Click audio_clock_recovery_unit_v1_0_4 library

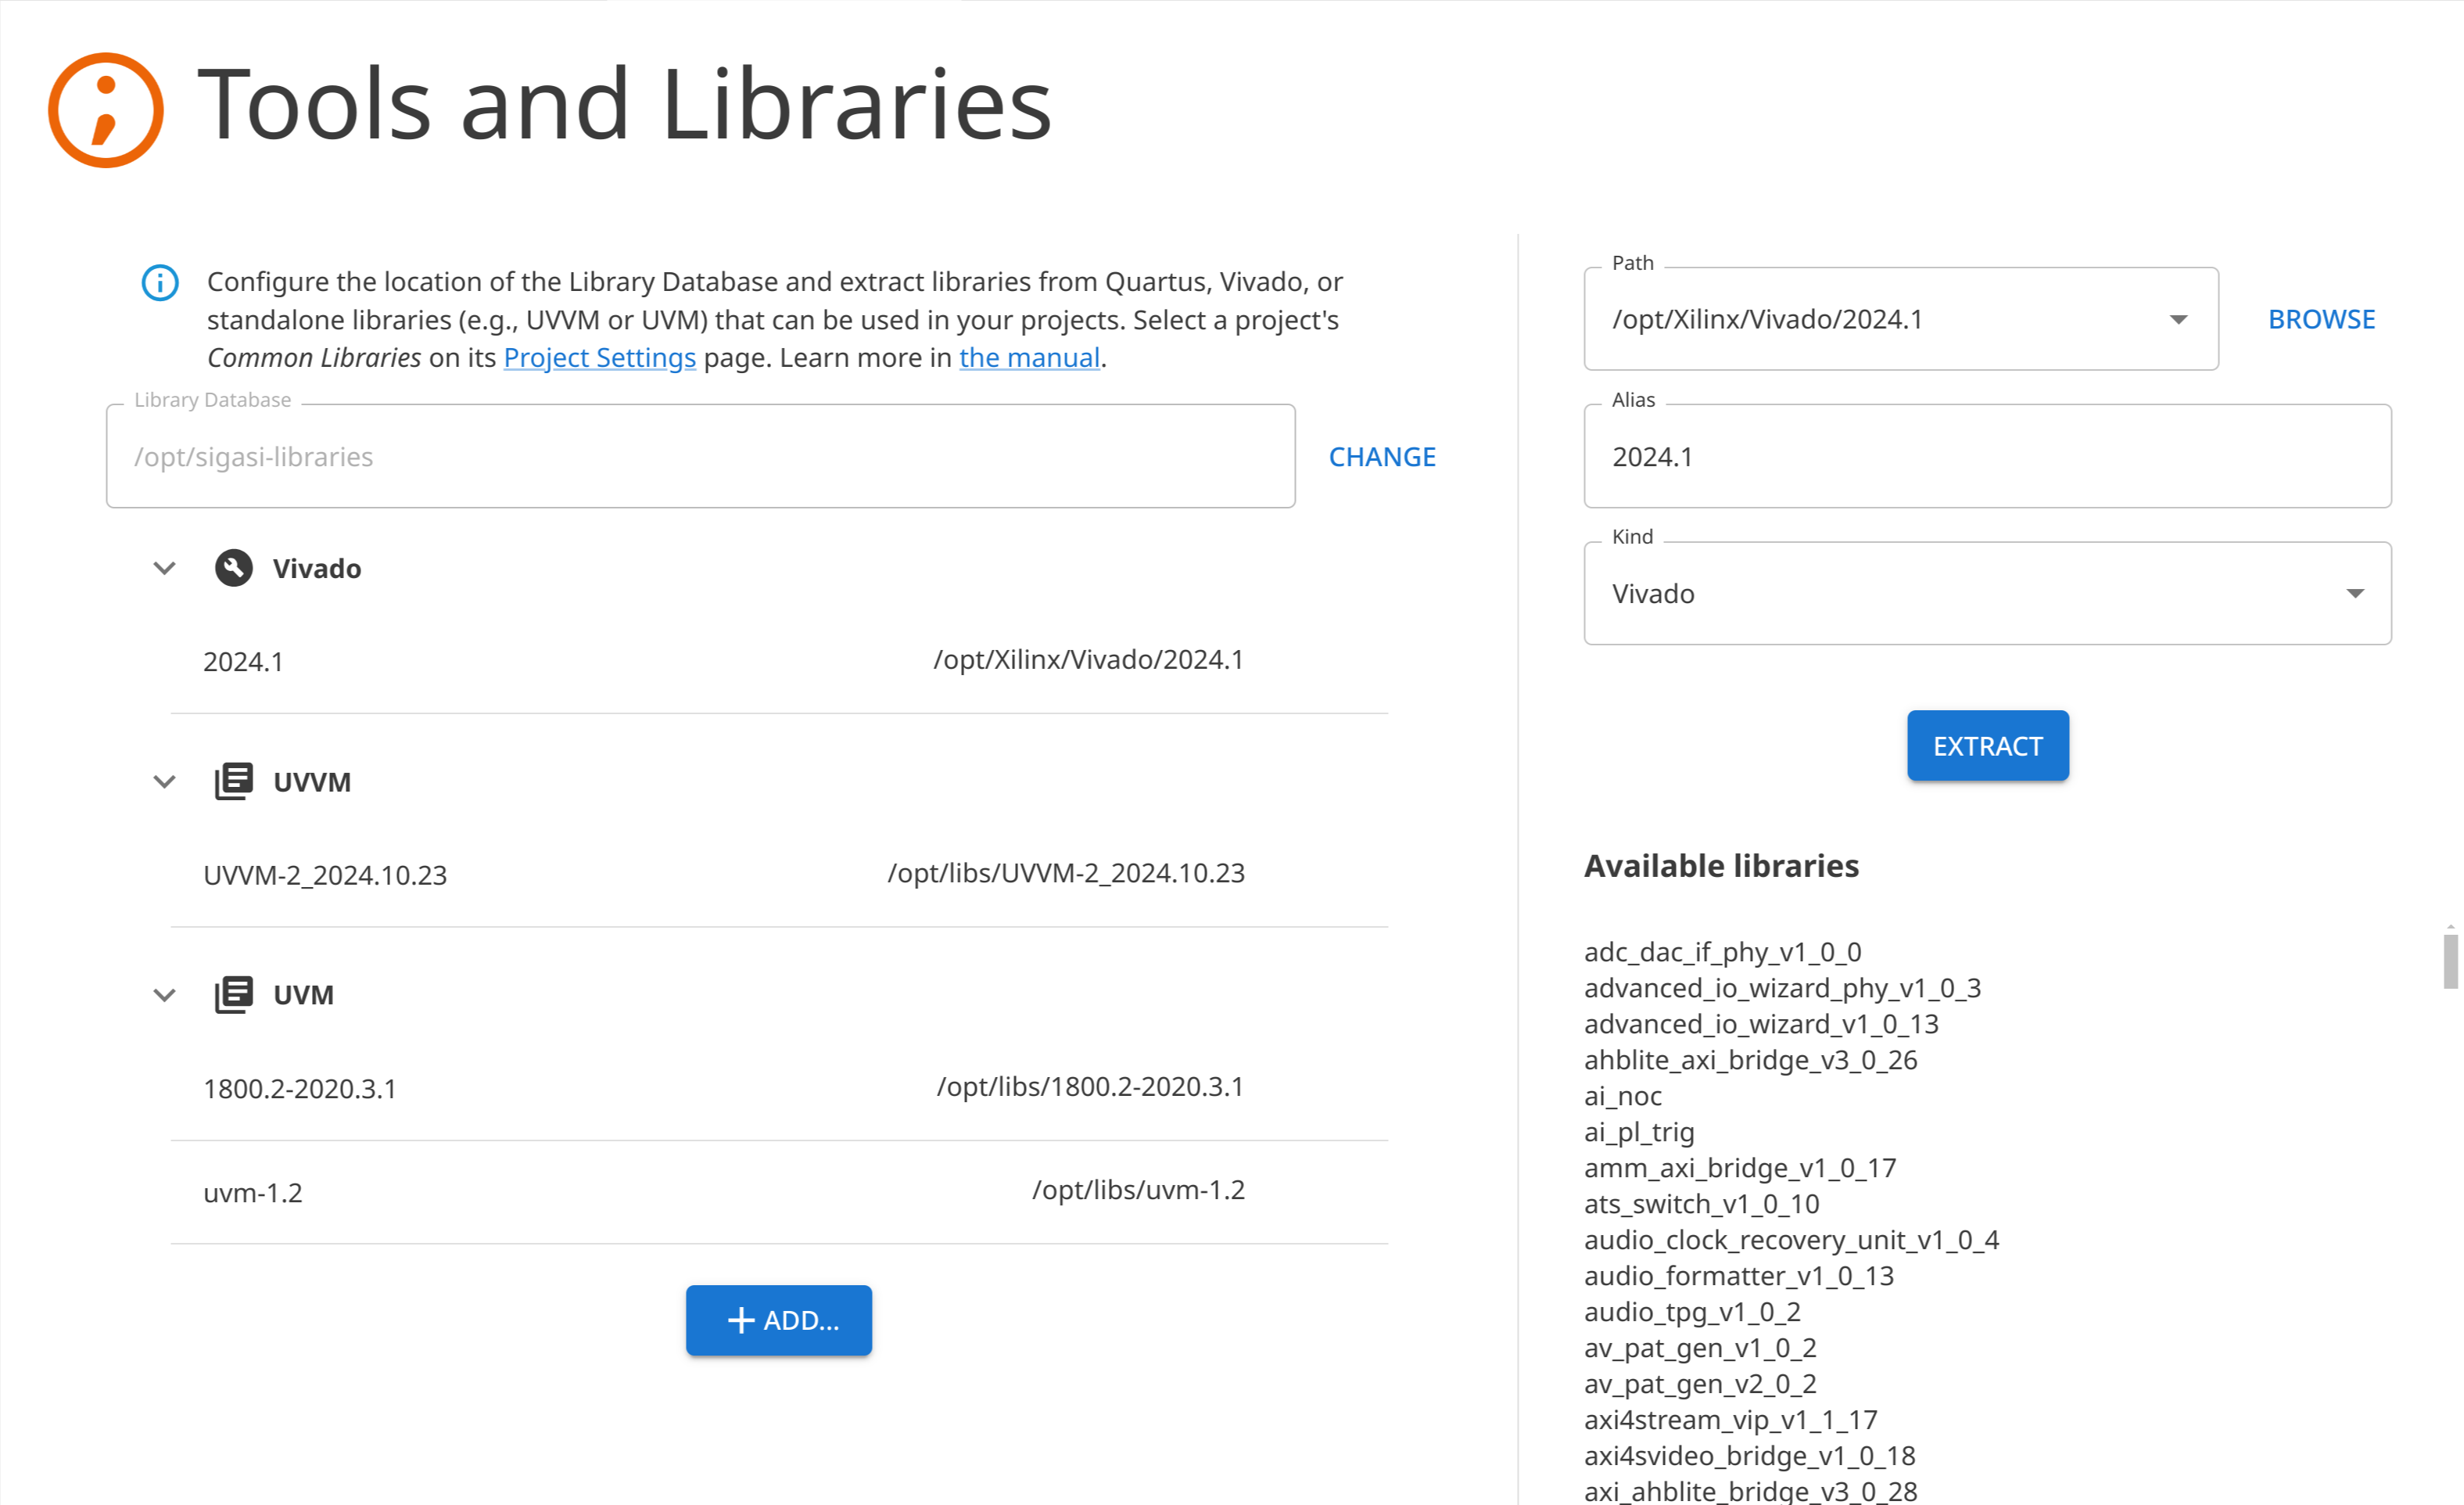pos(1791,1240)
